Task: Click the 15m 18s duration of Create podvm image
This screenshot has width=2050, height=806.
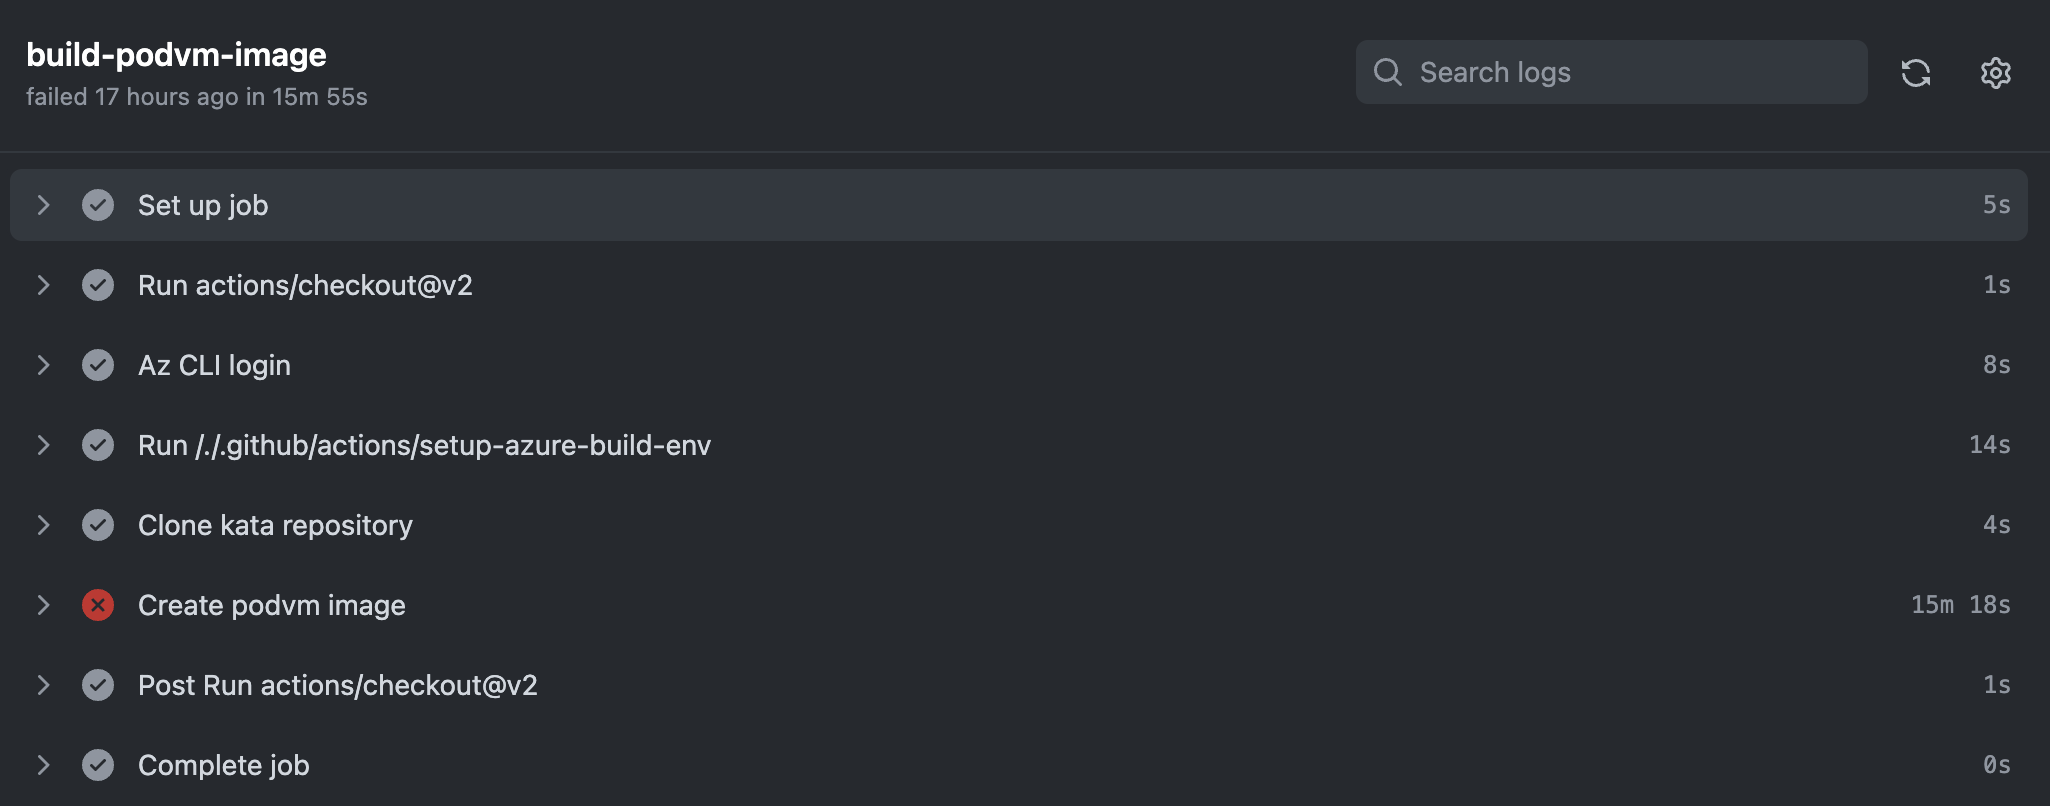Action: [1960, 605]
